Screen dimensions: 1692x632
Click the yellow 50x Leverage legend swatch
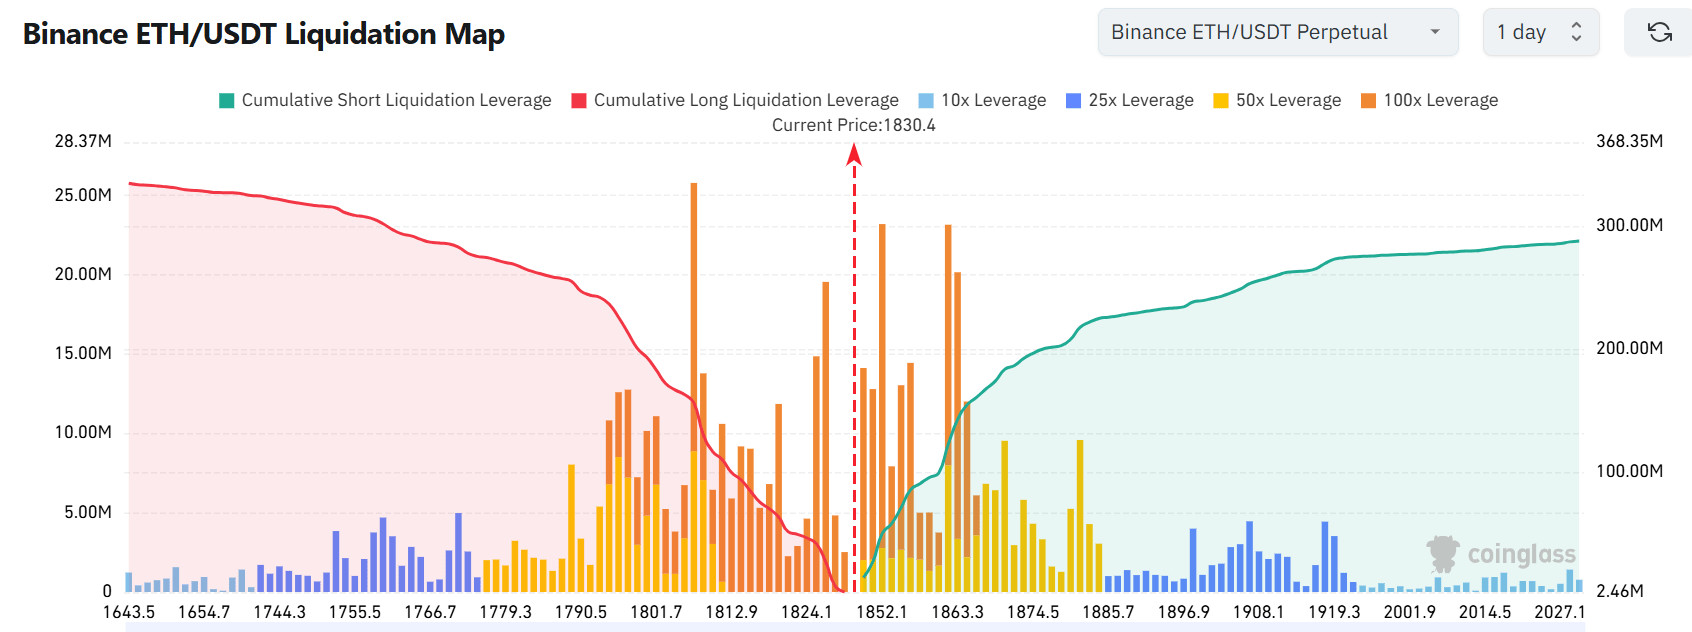click(x=1221, y=100)
